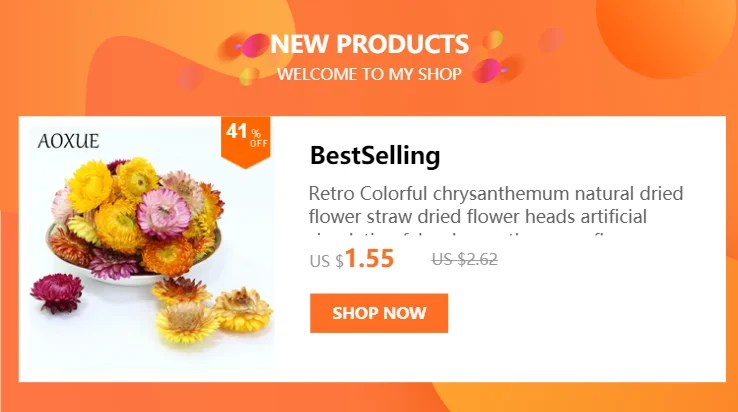The height and width of the screenshot is (412, 738).
Task: Click the WELCOME TO MY SHOP text
Action: point(369,74)
